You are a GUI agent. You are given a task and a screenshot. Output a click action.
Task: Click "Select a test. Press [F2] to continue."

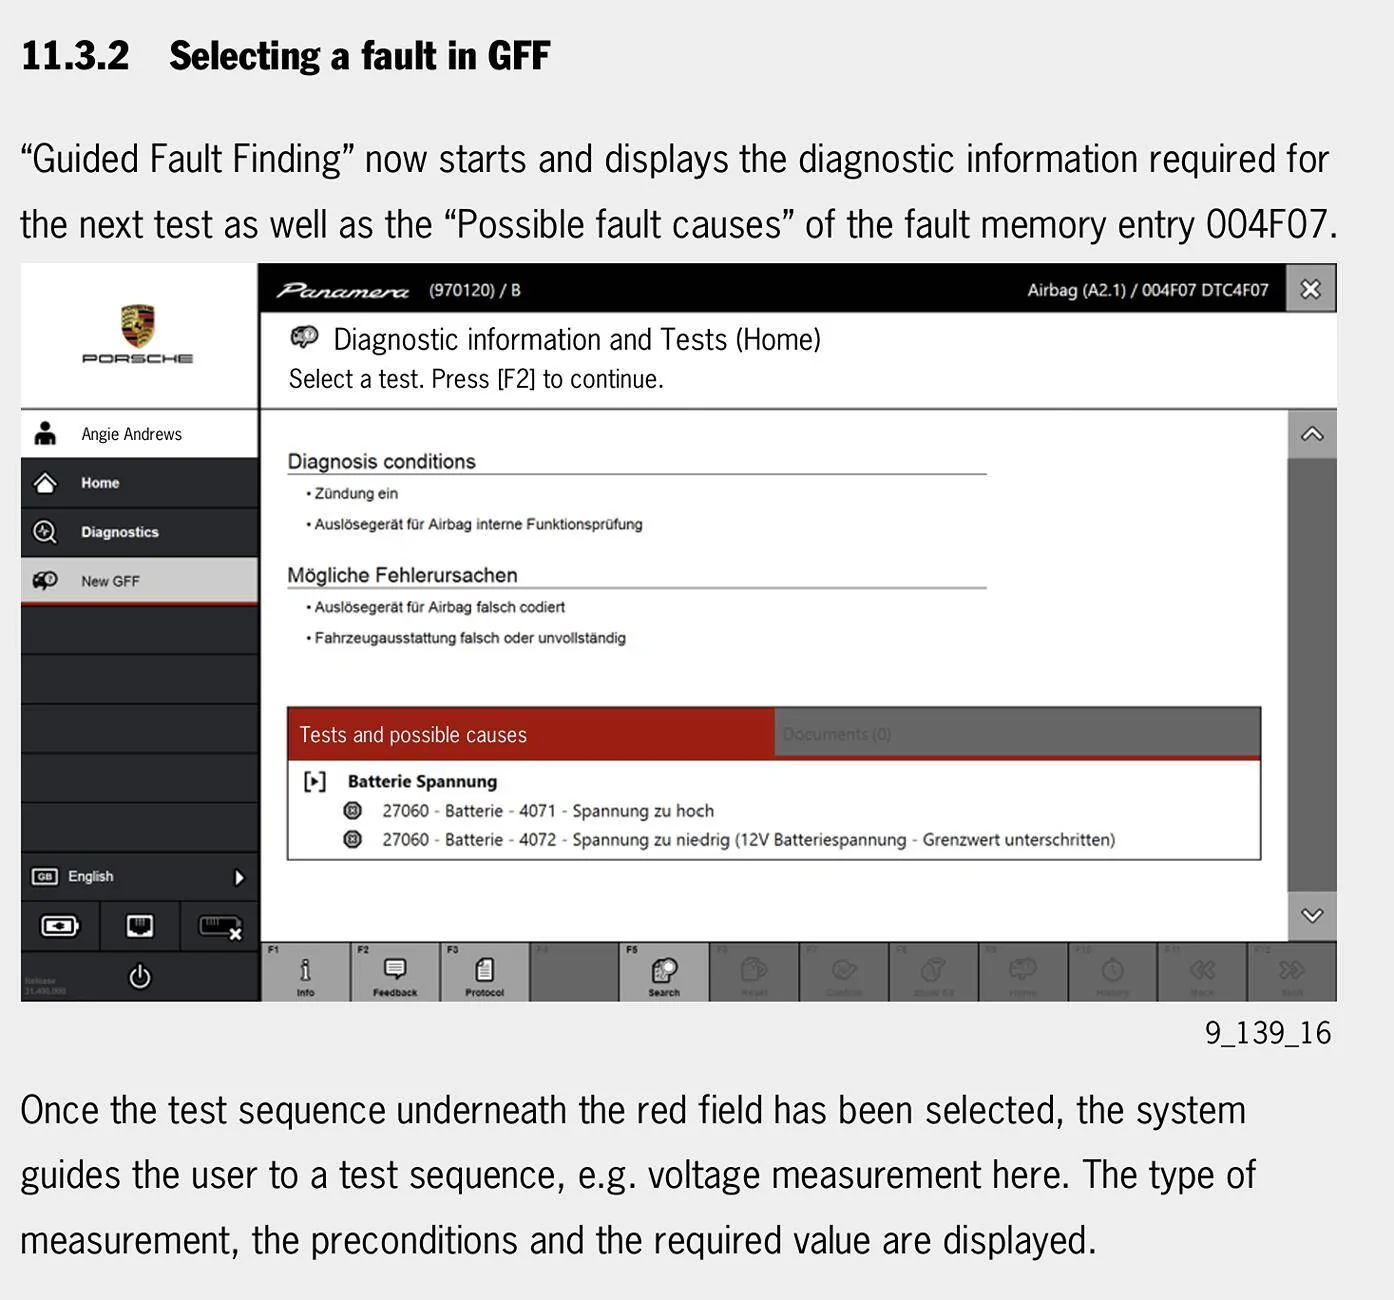pyautogui.click(x=476, y=379)
